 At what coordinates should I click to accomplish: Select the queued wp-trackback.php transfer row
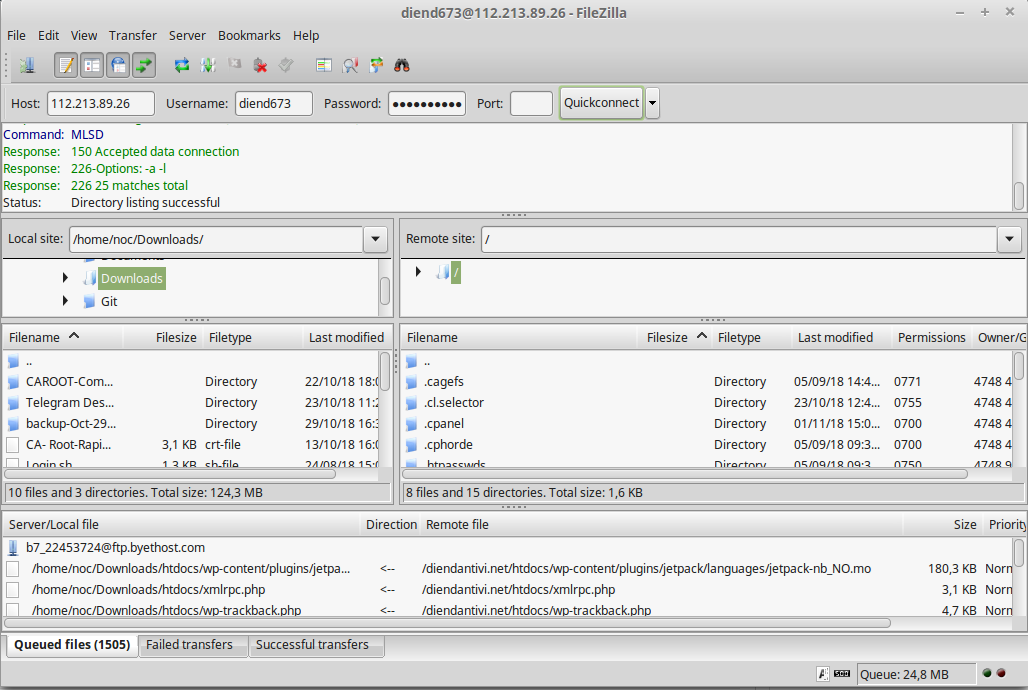(x=509, y=610)
